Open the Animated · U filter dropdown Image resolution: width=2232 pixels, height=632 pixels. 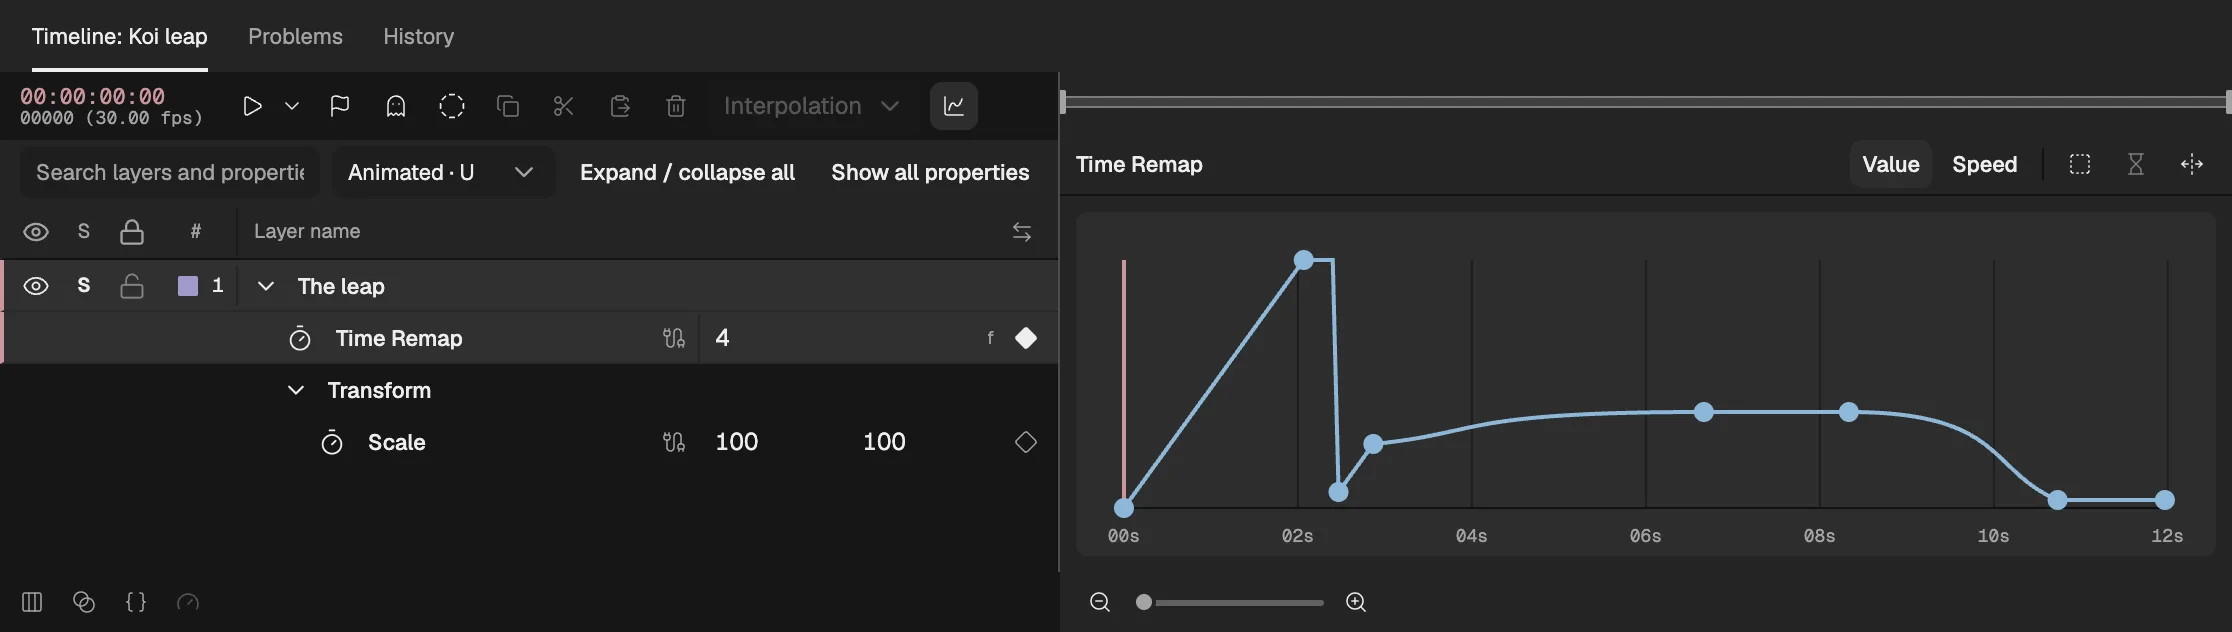click(442, 172)
